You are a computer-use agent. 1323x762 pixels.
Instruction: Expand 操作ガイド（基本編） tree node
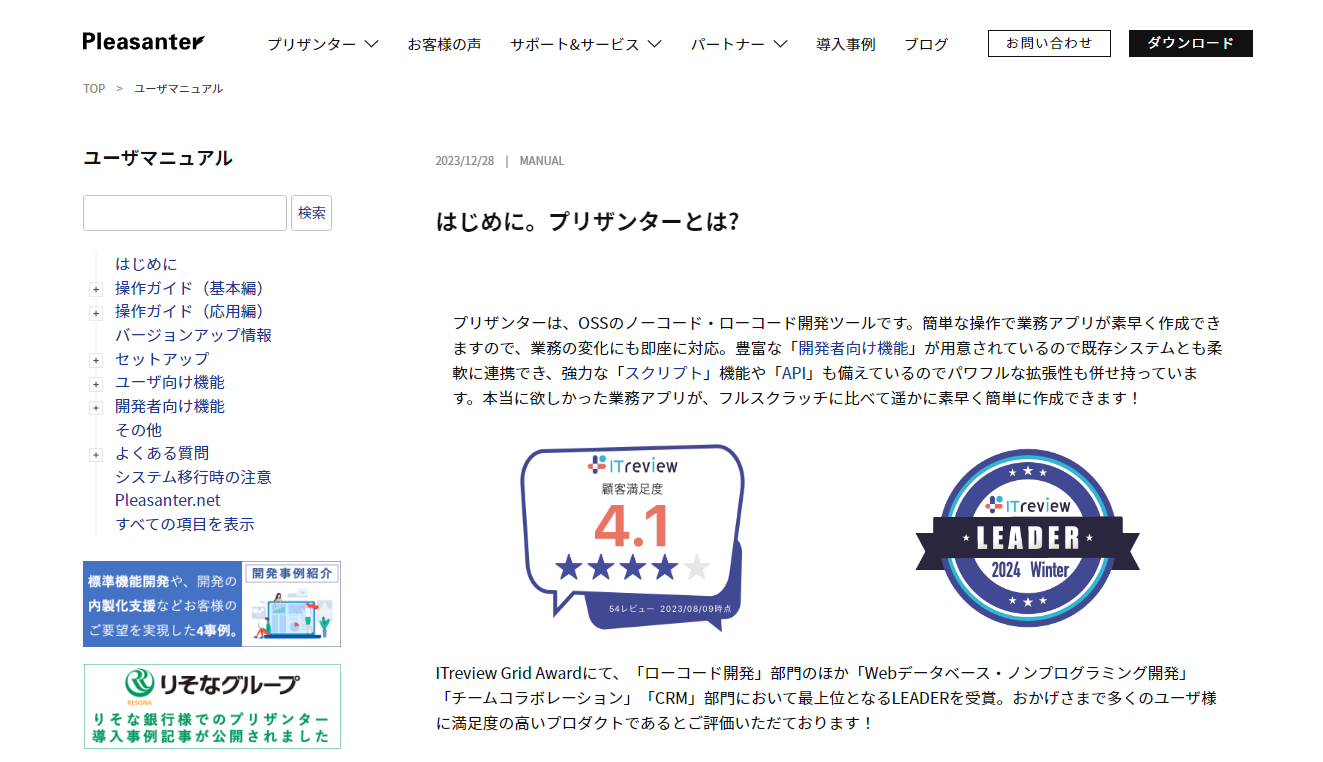96,289
